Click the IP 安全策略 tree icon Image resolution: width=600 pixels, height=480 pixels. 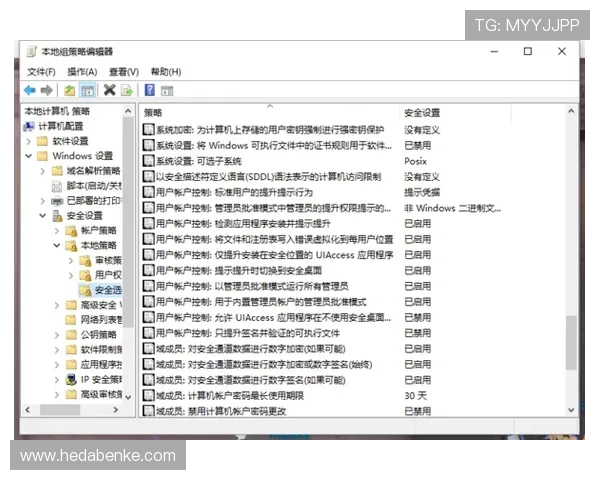tap(71, 380)
